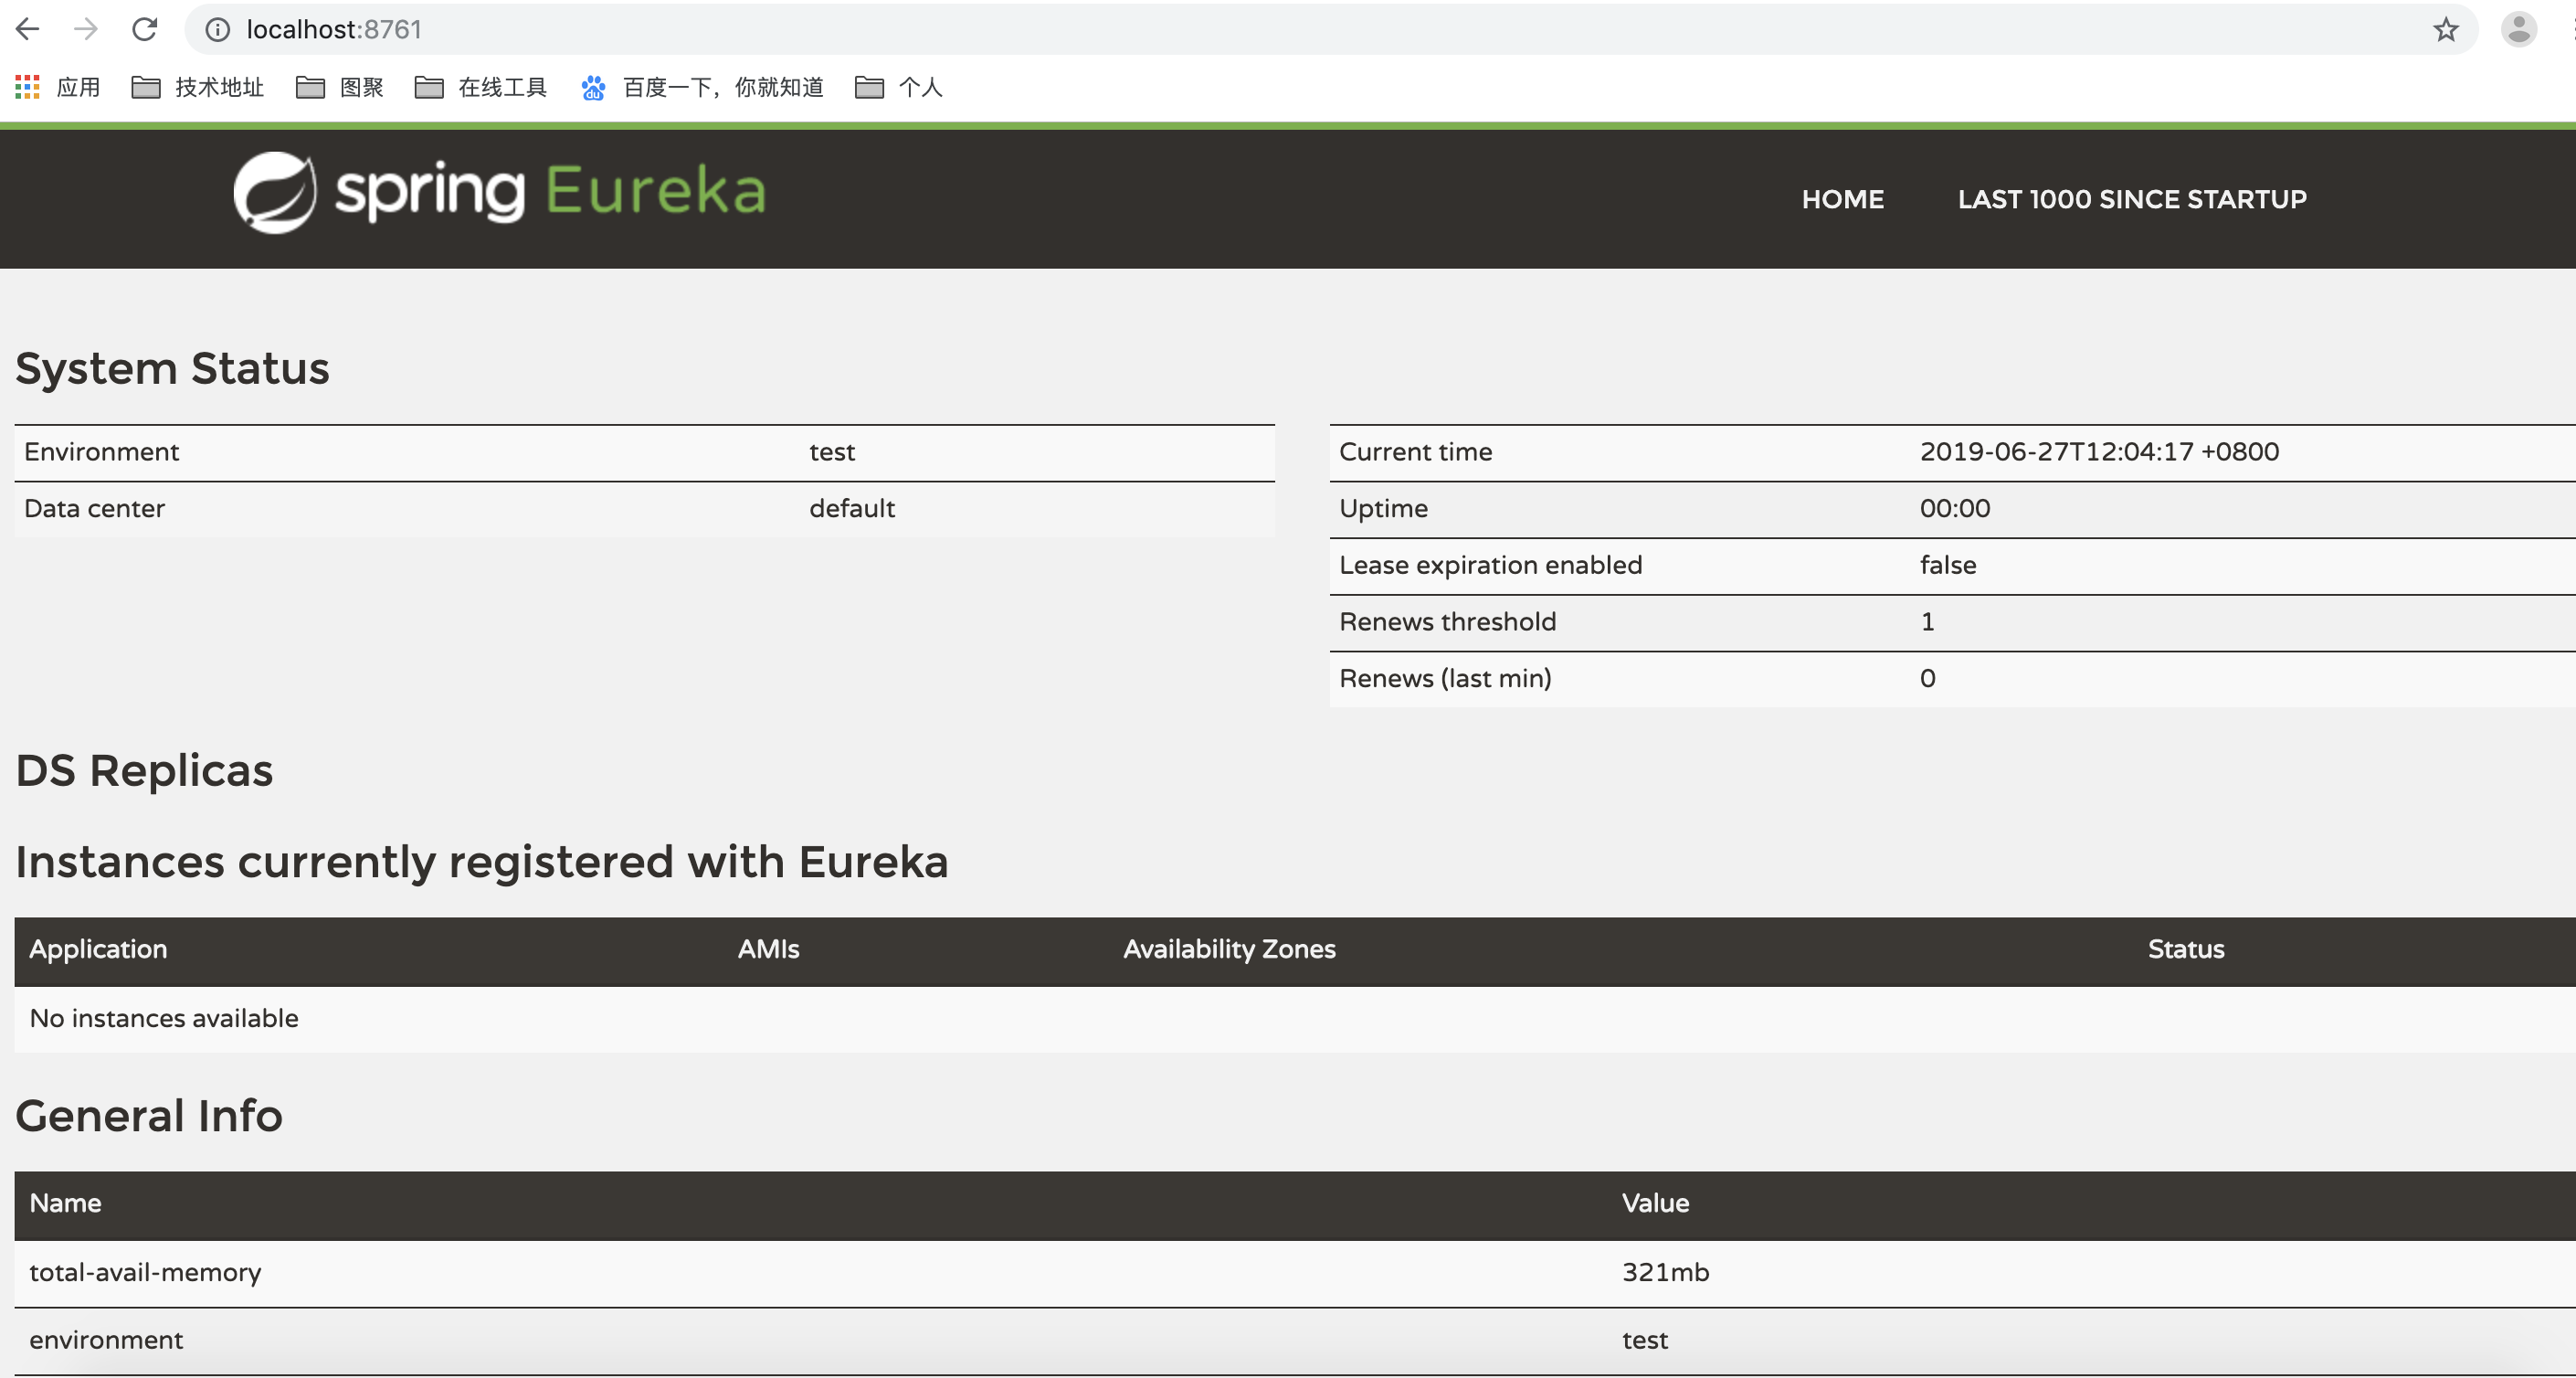Click the Eureka brand text link
This screenshot has width=2576, height=1378.
pyautogui.click(x=655, y=190)
